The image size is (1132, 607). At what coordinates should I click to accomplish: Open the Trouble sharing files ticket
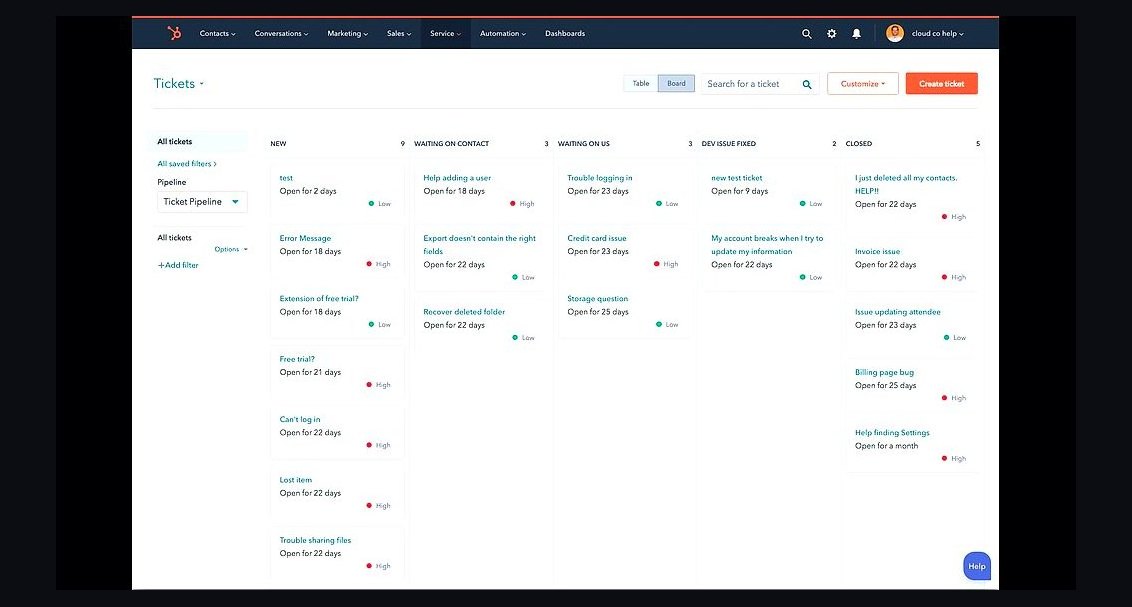pyautogui.click(x=315, y=541)
